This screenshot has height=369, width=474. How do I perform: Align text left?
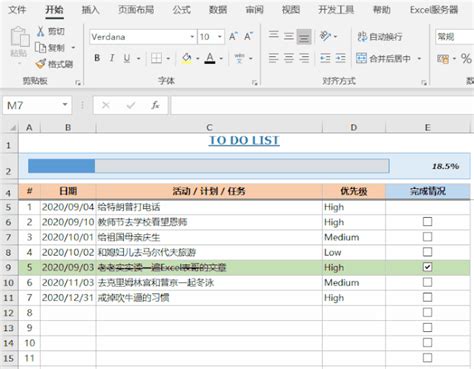(x=274, y=58)
